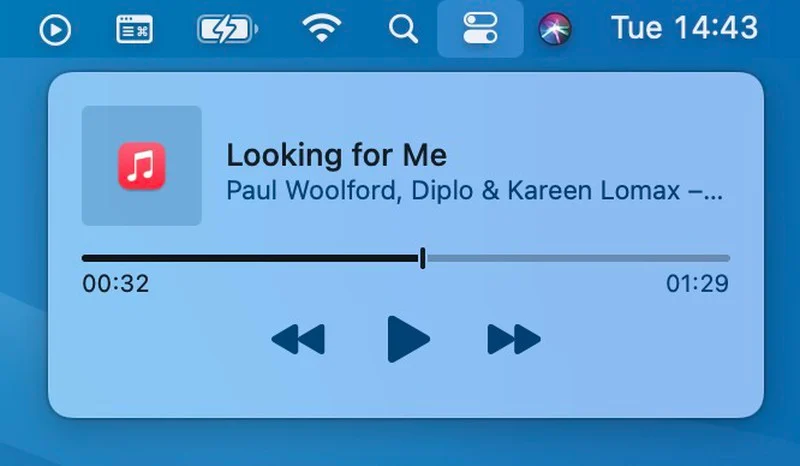Click the played portion of progress bar

[x=250, y=258]
